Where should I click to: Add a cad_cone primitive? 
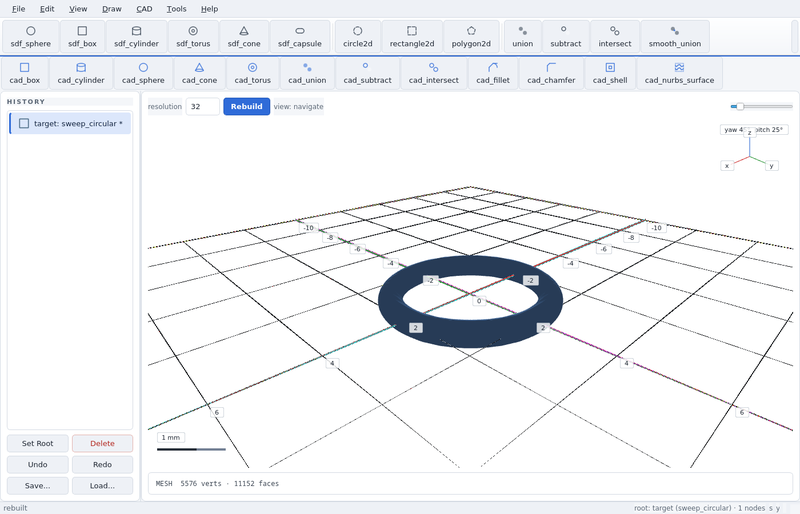[x=199, y=74]
